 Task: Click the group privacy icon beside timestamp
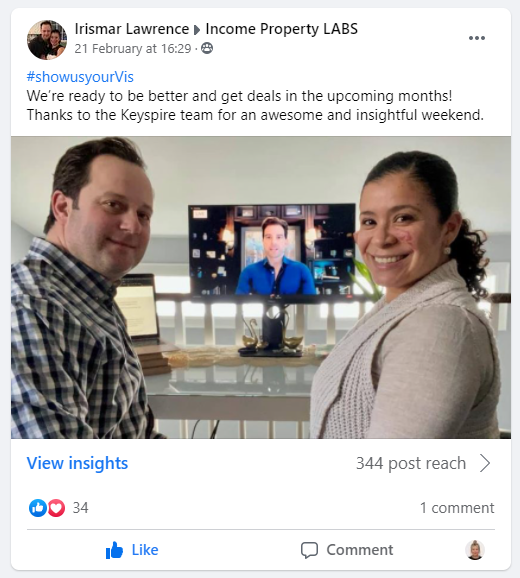(x=207, y=48)
